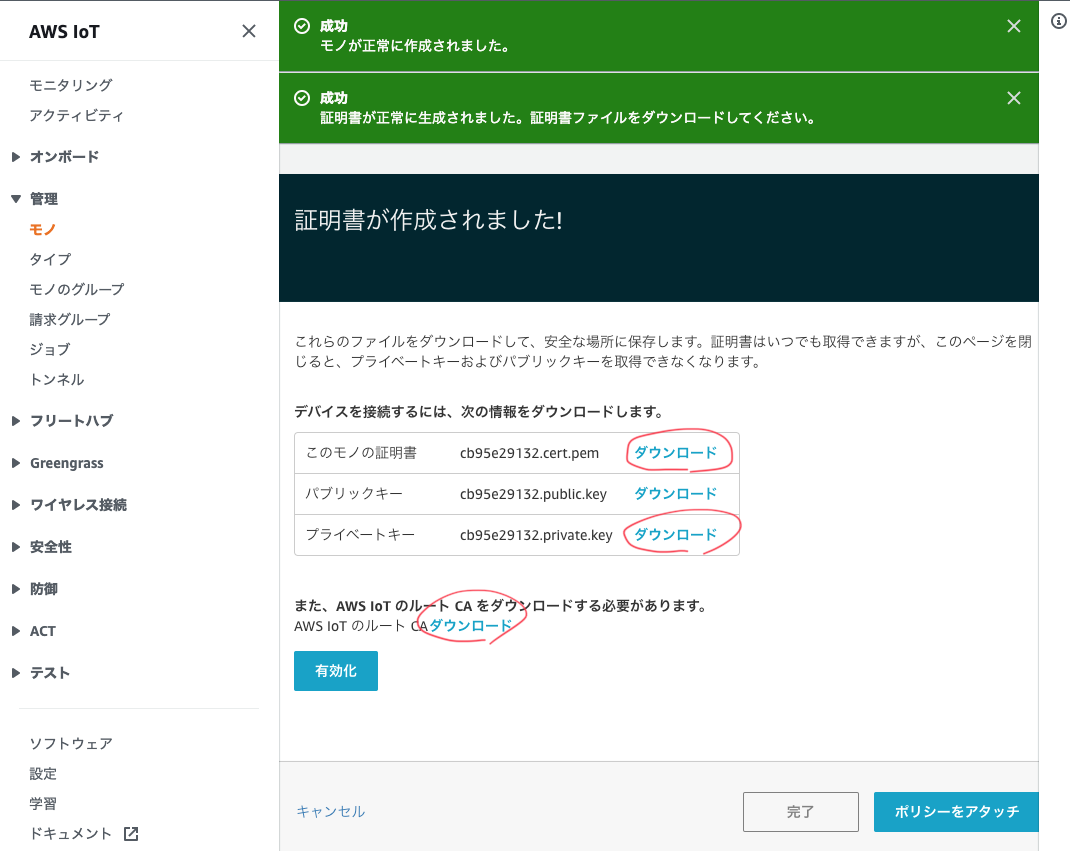
Task: Open ドキュメント link in the sidebar
Action: click(70, 834)
